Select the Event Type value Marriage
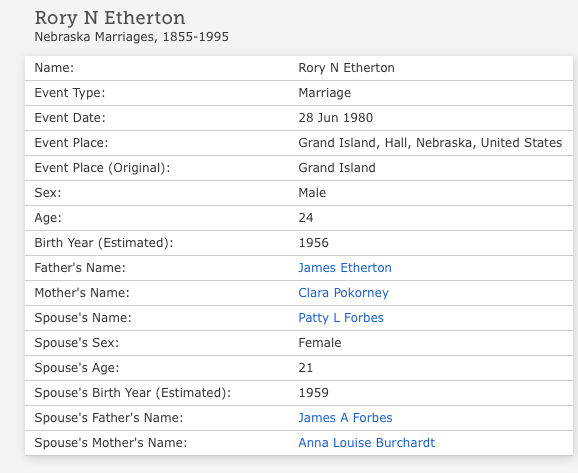 pos(324,93)
